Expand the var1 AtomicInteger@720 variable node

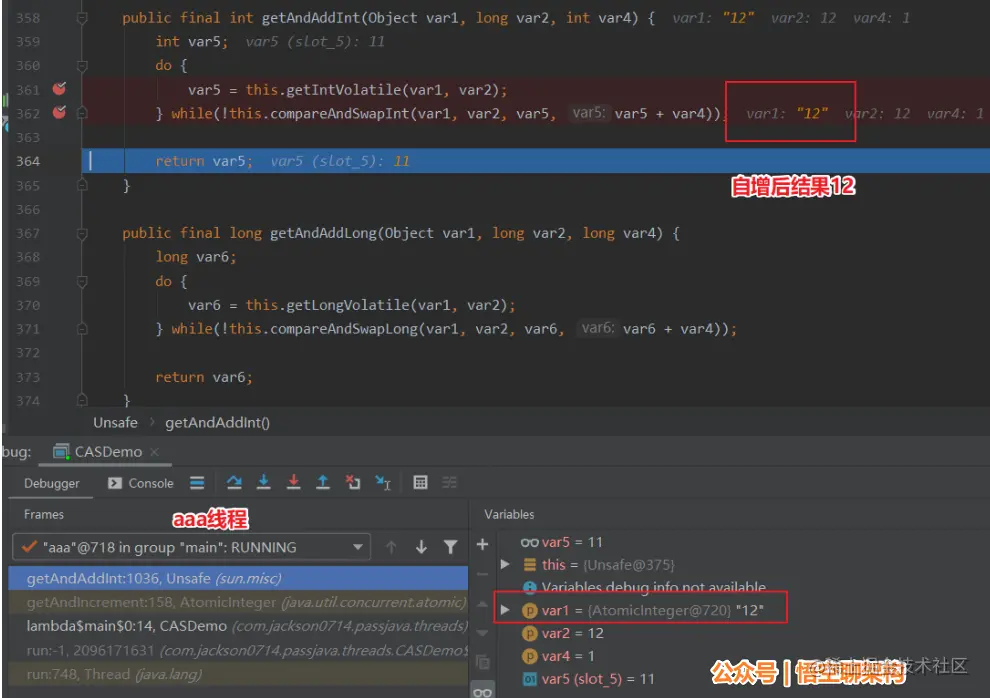pos(505,610)
